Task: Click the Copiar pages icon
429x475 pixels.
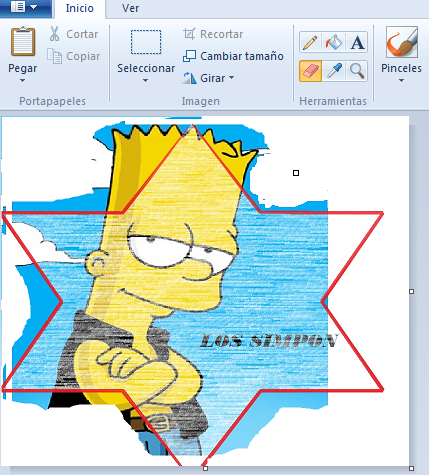Action: pyautogui.click(x=54, y=56)
